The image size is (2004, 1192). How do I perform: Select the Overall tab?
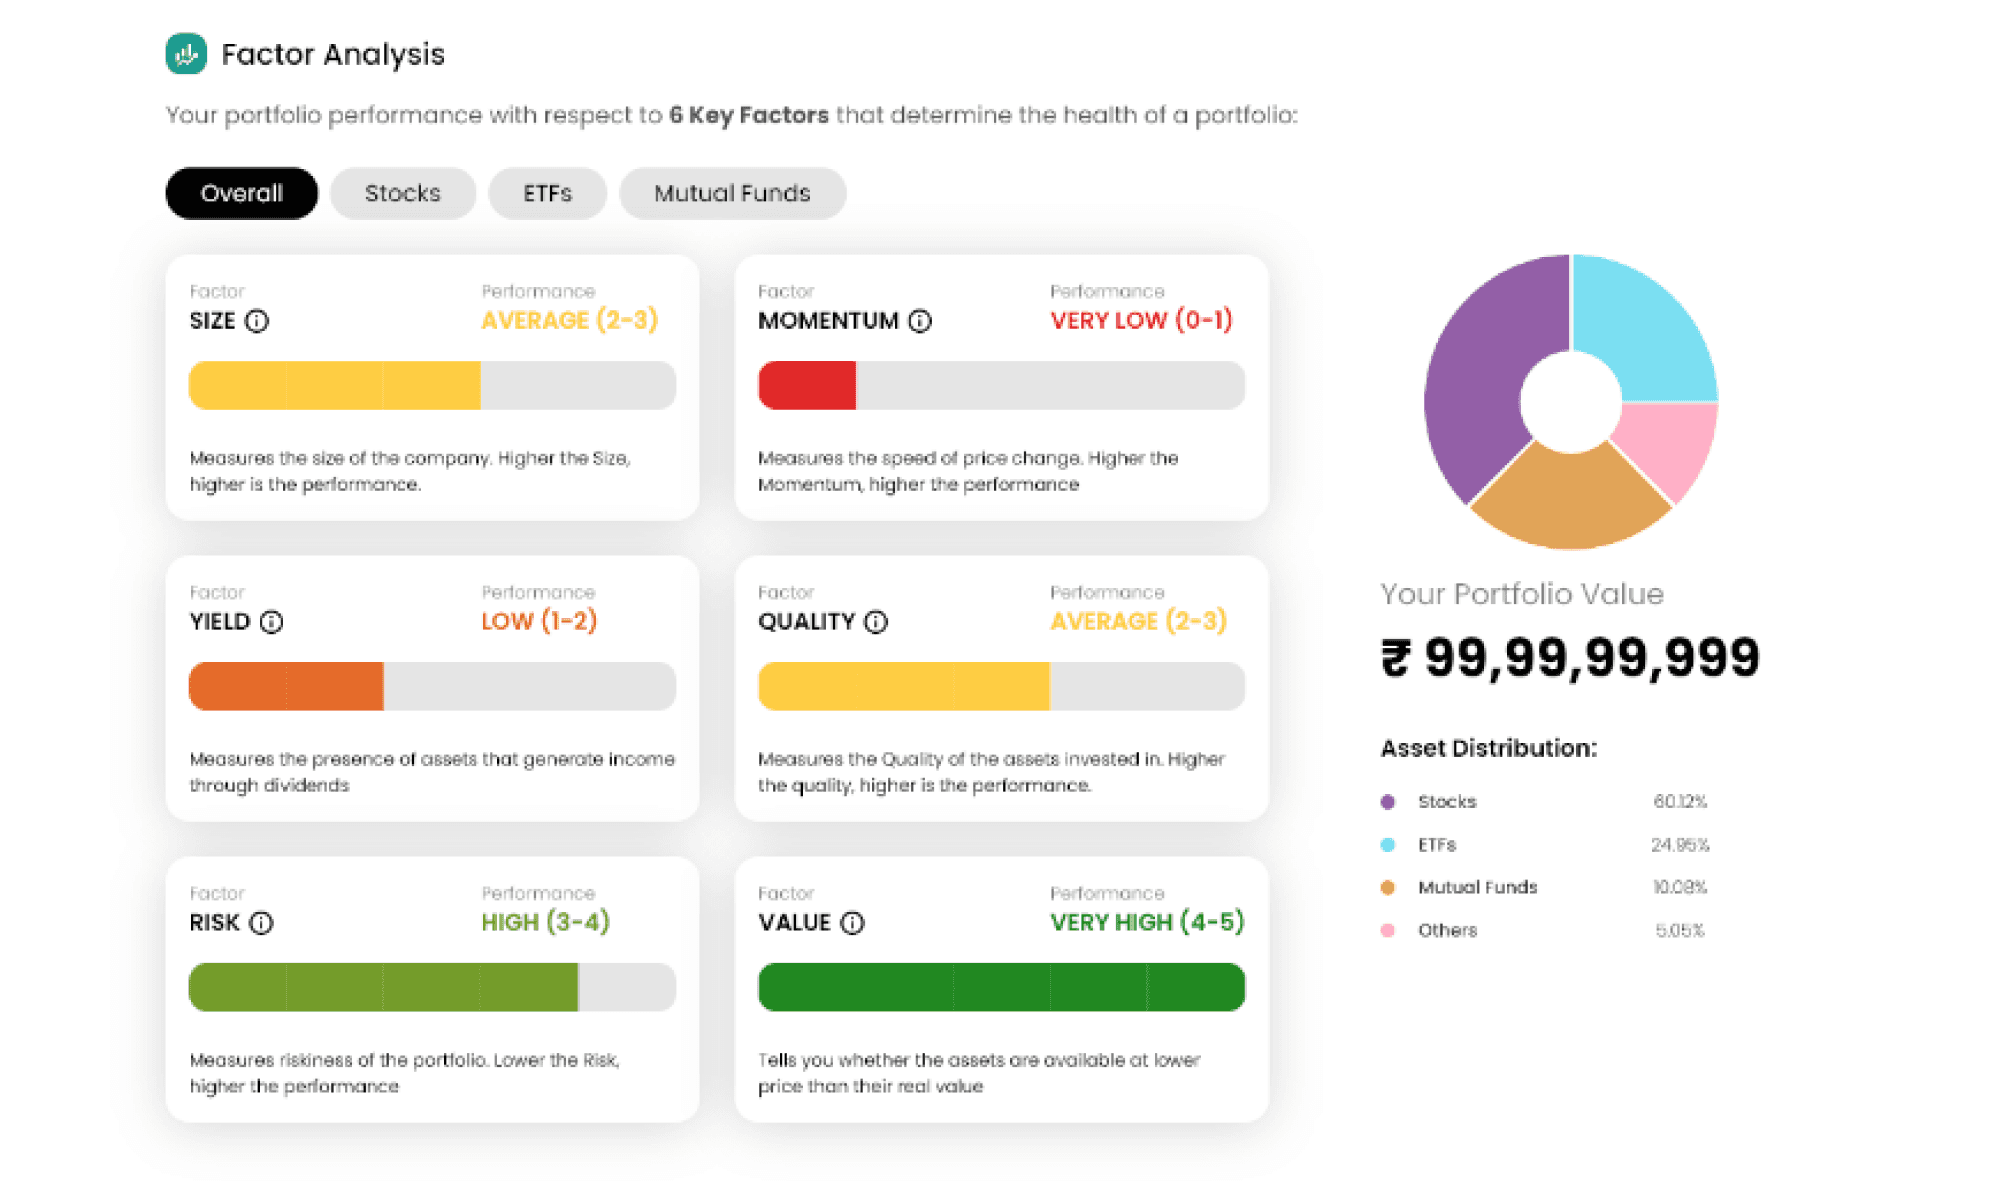tap(242, 193)
